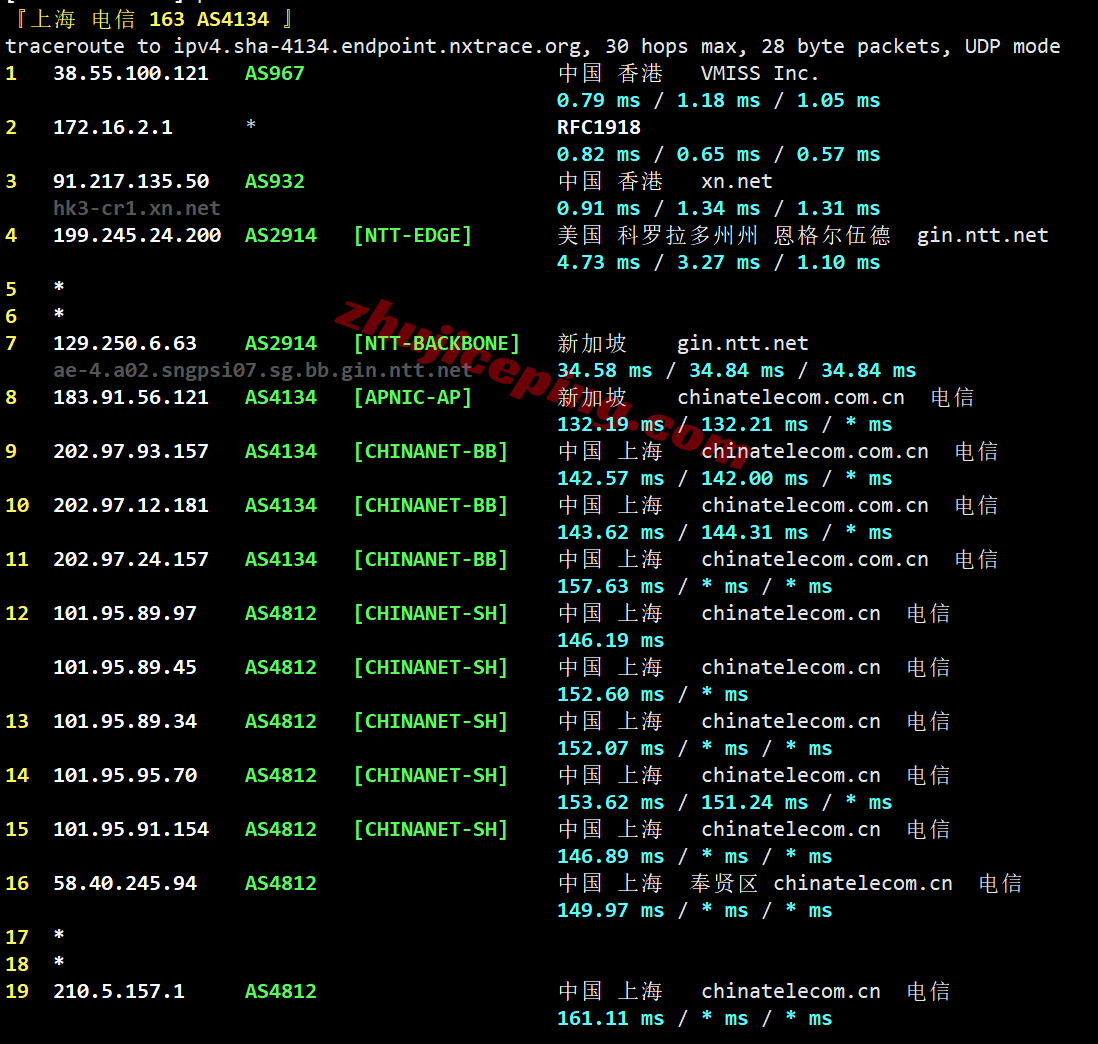Screen dimensions: 1098x1044
Task: Select the latency value 146.19 ms
Action: [611, 640]
